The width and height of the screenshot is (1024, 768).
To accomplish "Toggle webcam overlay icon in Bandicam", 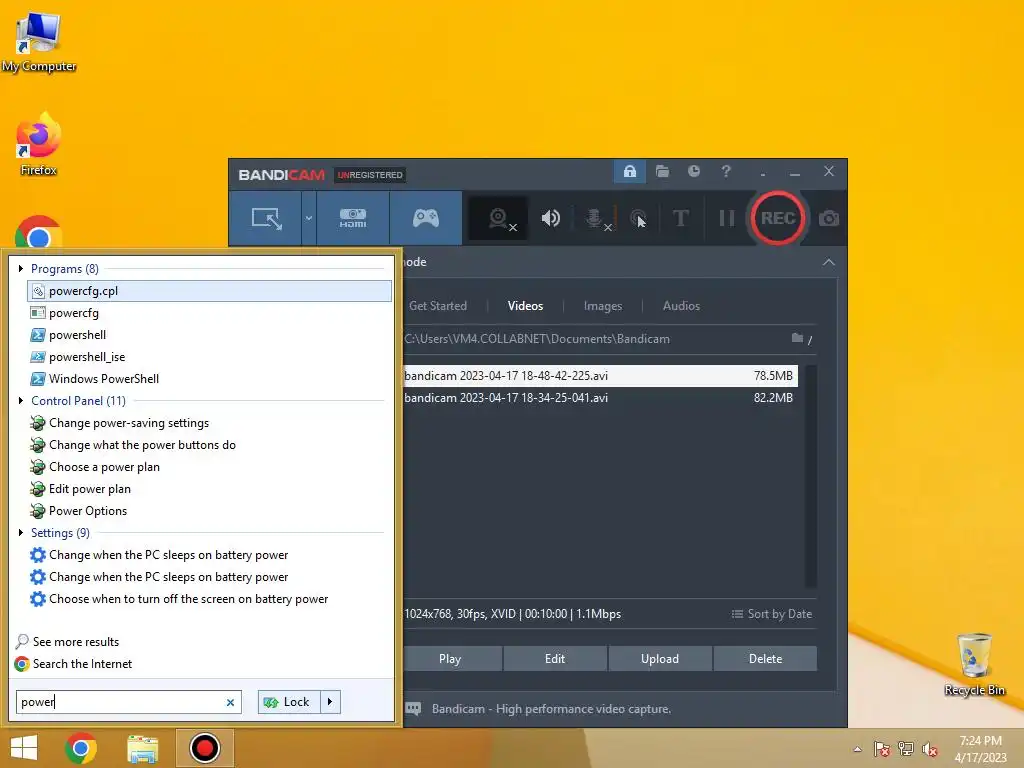I will [500, 219].
